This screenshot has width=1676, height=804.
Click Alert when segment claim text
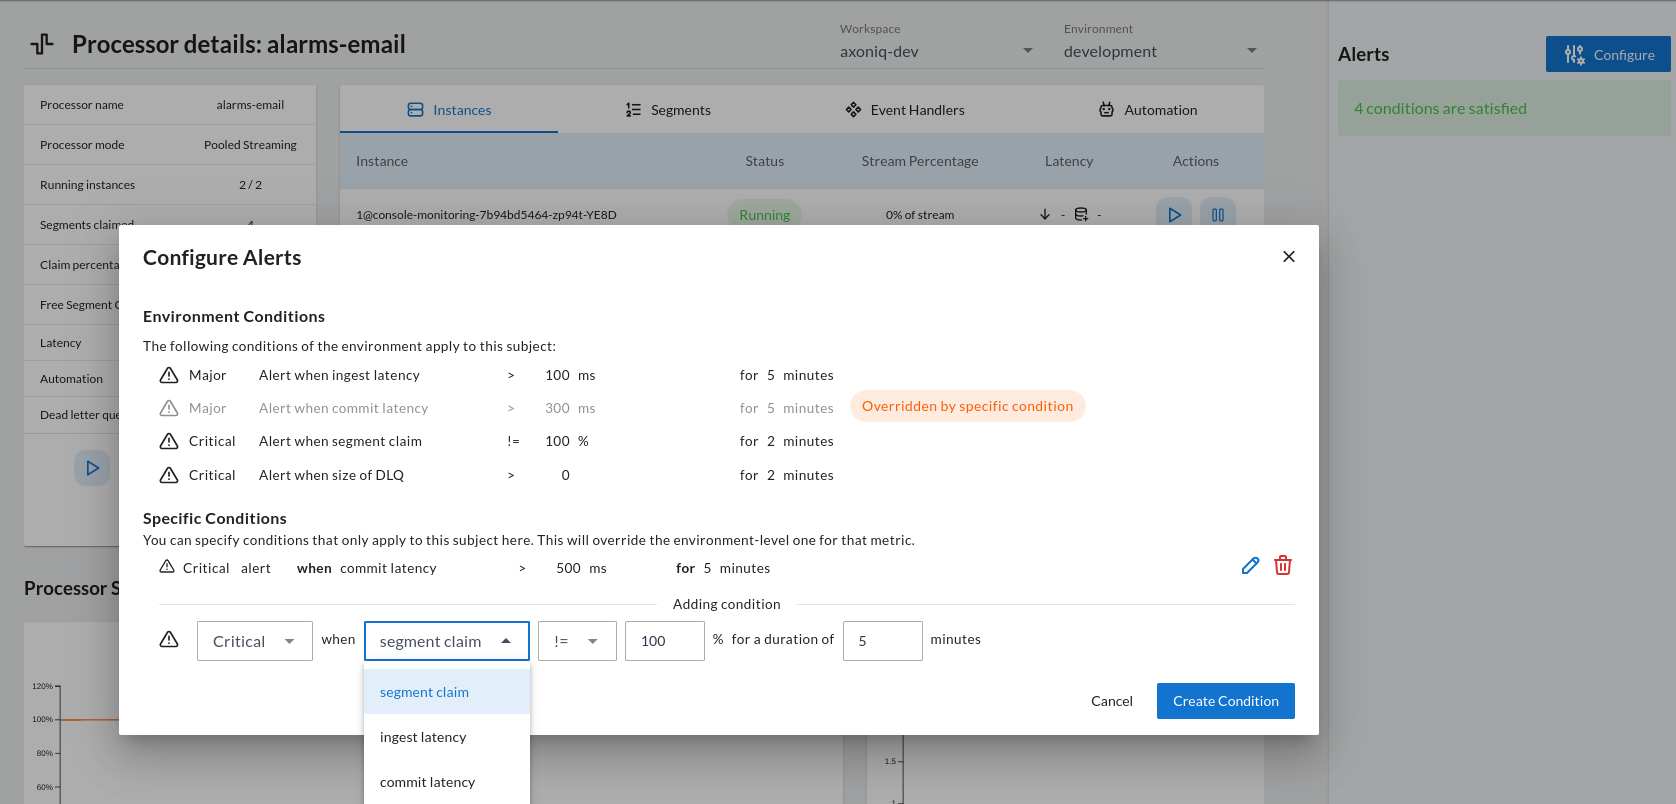coord(340,441)
